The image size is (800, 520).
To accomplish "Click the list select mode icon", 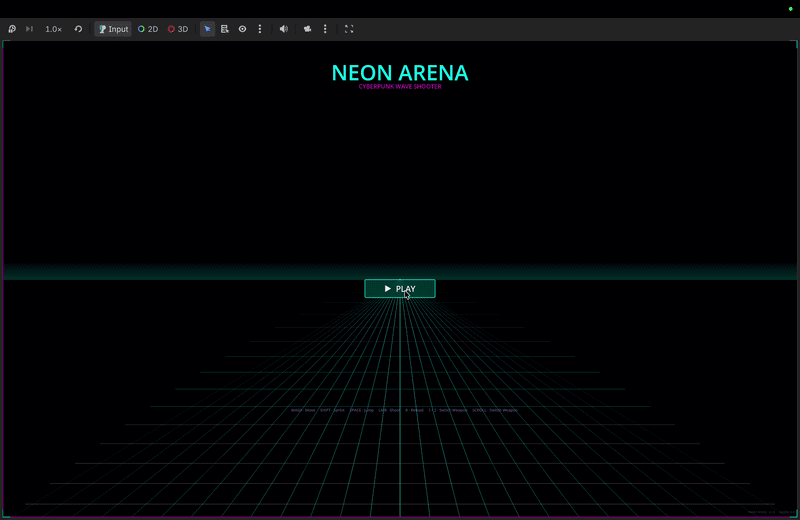I will click(224, 29).
